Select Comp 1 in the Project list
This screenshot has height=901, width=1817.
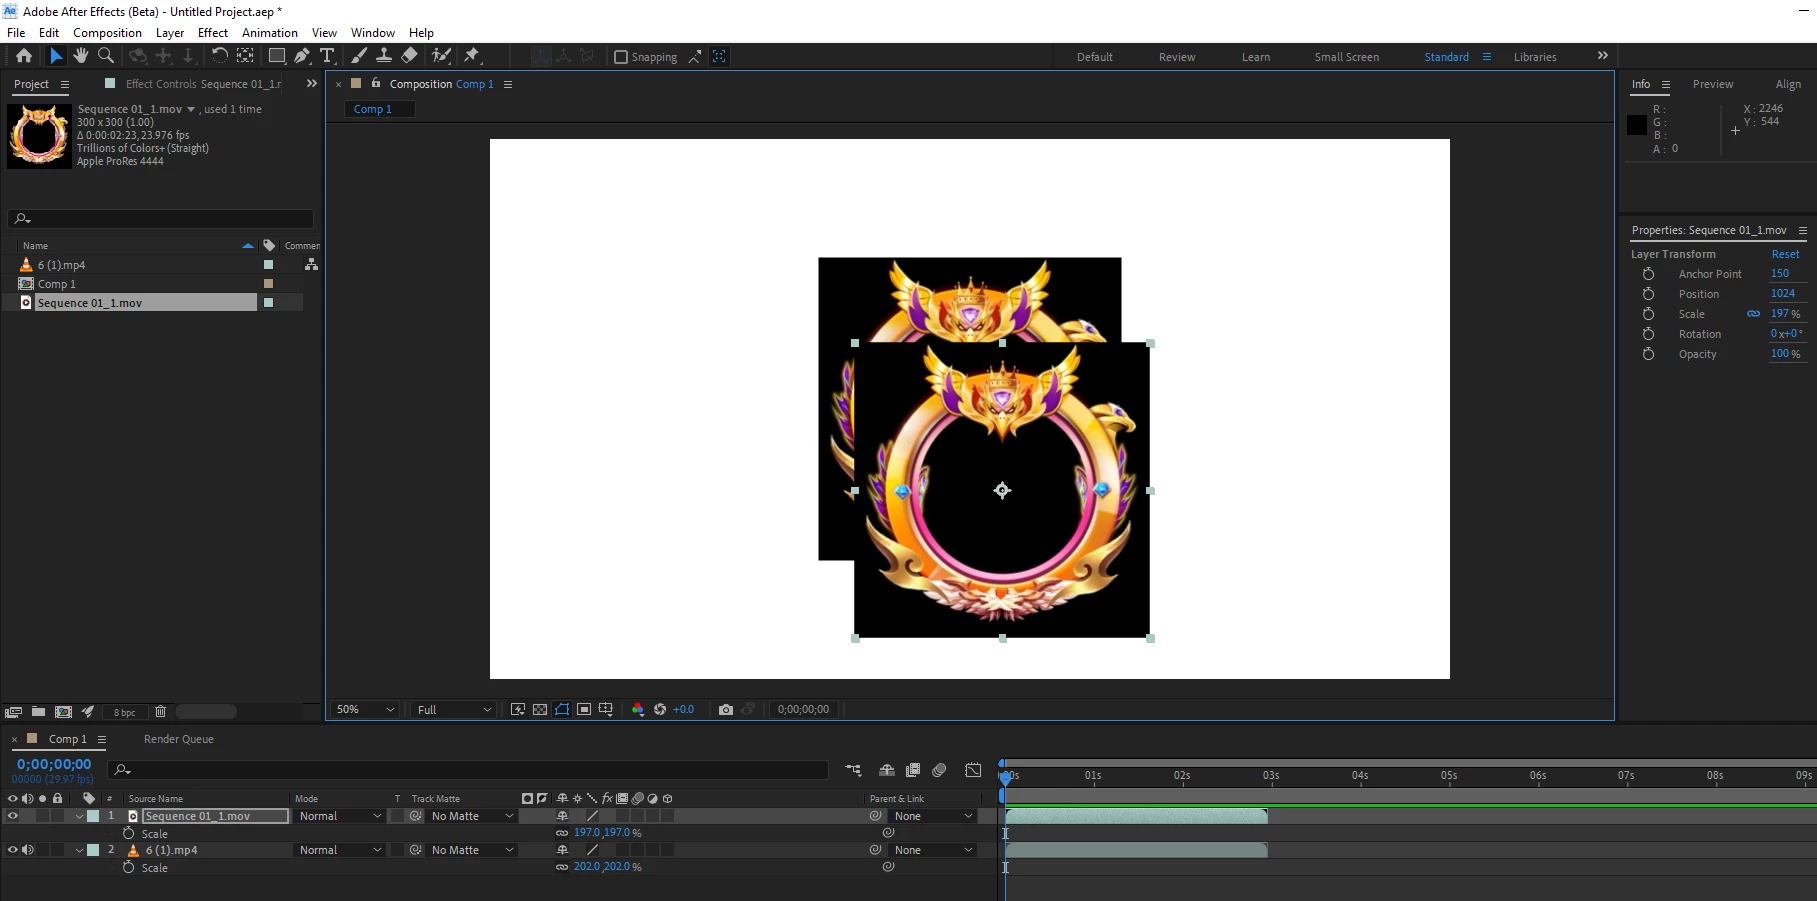coord(57,284)
